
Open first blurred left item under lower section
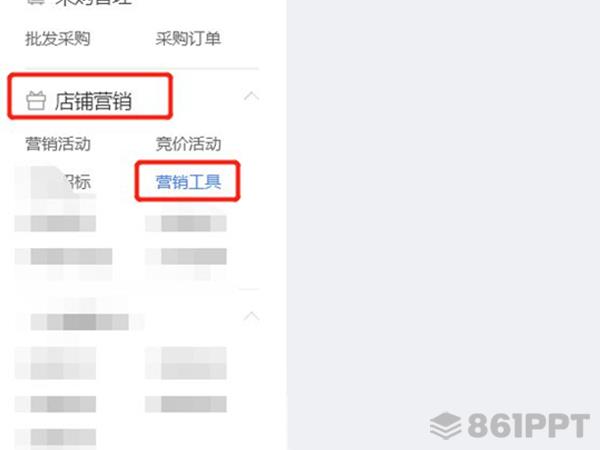[55, 363]
